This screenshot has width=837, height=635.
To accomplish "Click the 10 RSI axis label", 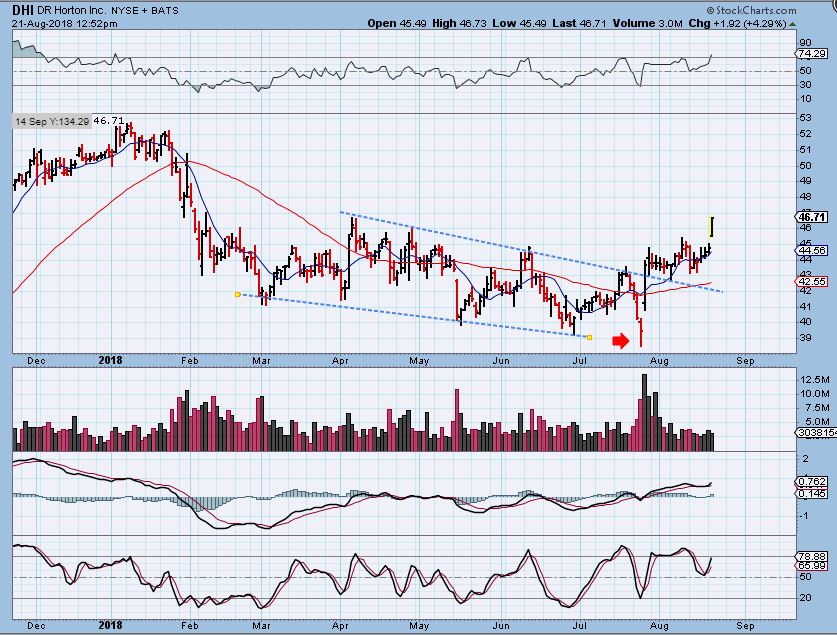I will point(806,99).
